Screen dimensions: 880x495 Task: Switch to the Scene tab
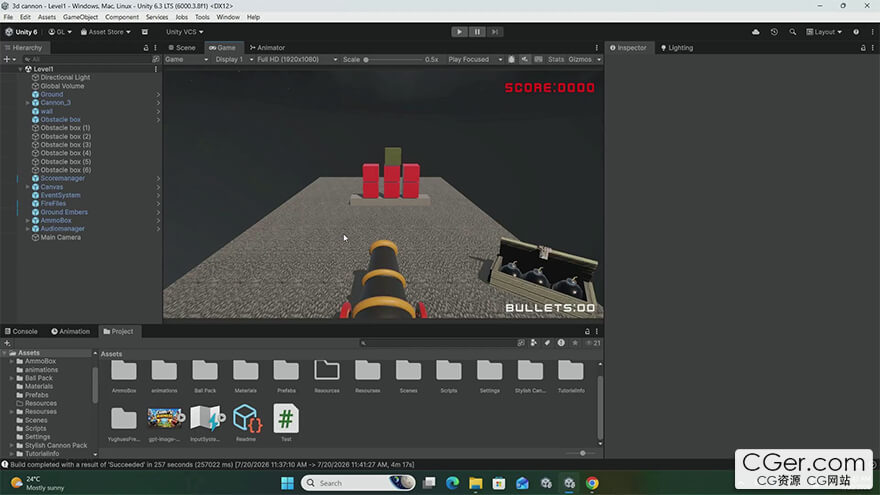pos(182,48)
